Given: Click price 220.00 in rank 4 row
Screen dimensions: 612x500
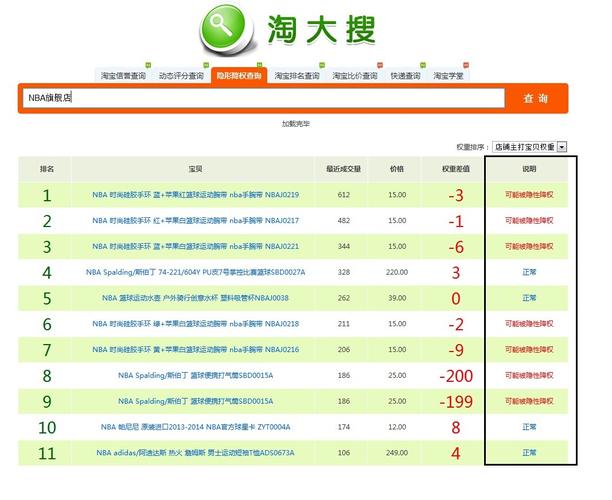Looking at the screenshot, I should pos(397,272).
